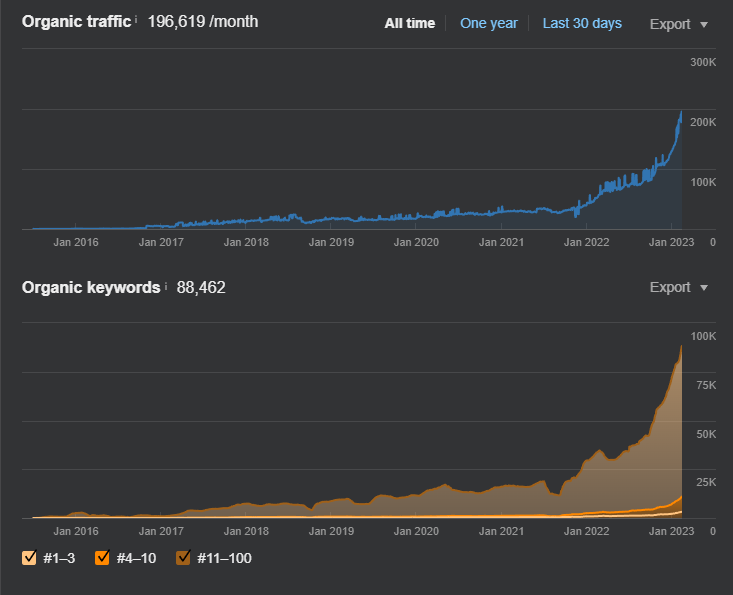The width and height of the screenshot is (733, 595).
Task: Click the info icon beside Organic keywords
Action: pos(165,285)
